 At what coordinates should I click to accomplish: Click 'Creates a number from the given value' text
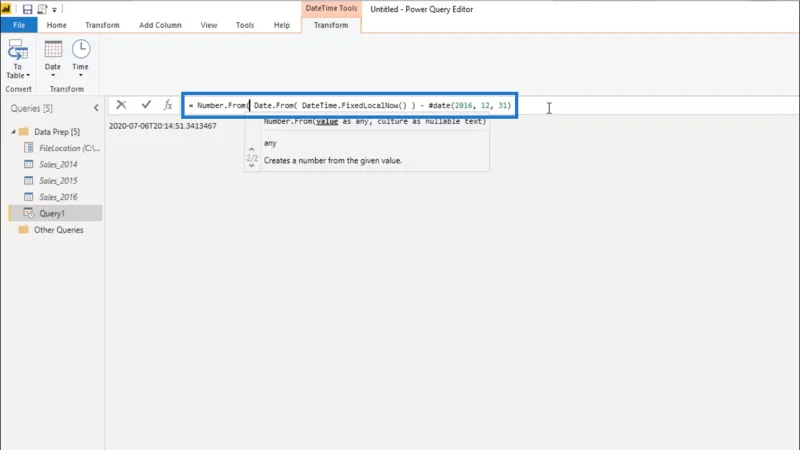[333, 160]
